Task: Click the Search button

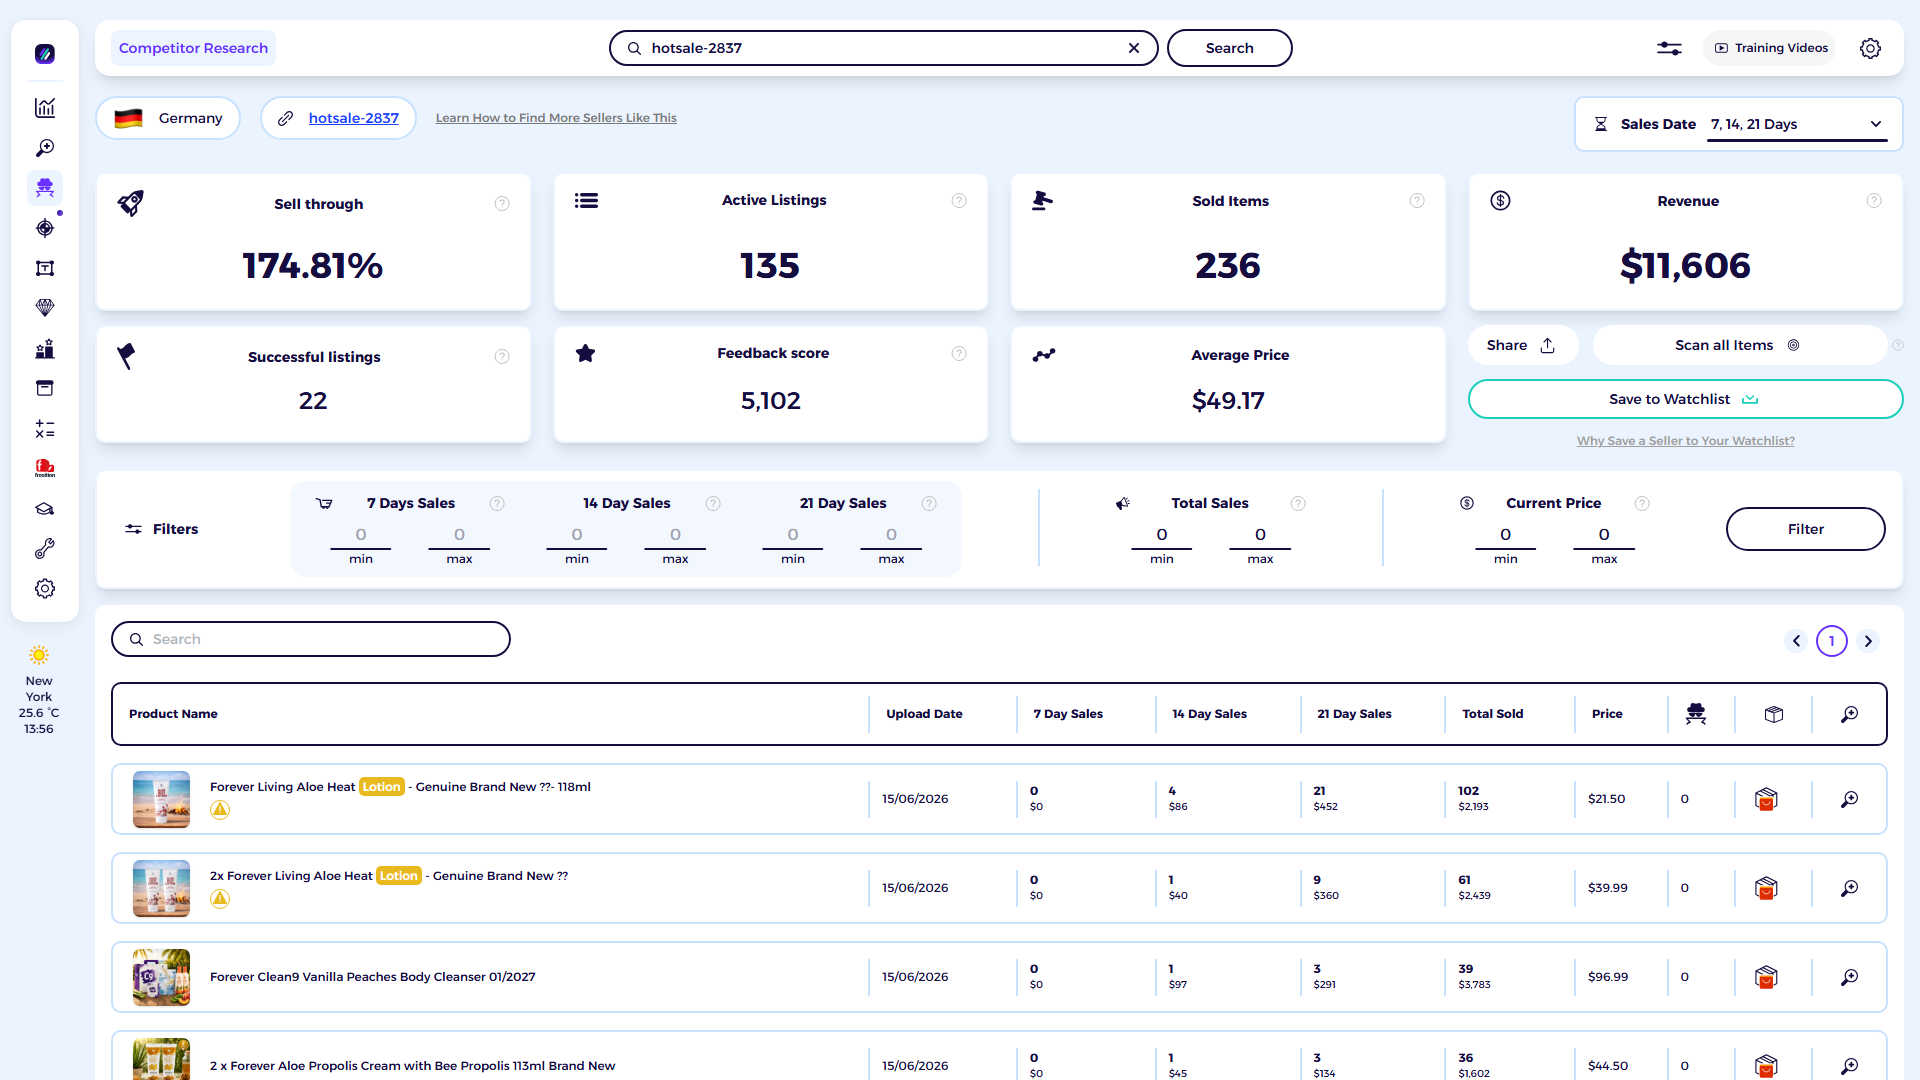Action: point(1229,48)
